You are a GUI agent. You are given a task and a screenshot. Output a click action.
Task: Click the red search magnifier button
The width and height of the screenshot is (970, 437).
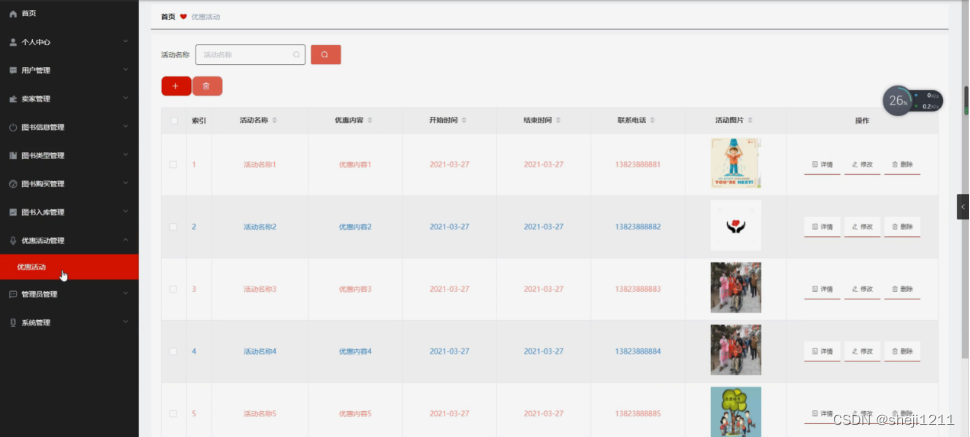[x=325, y=54]
